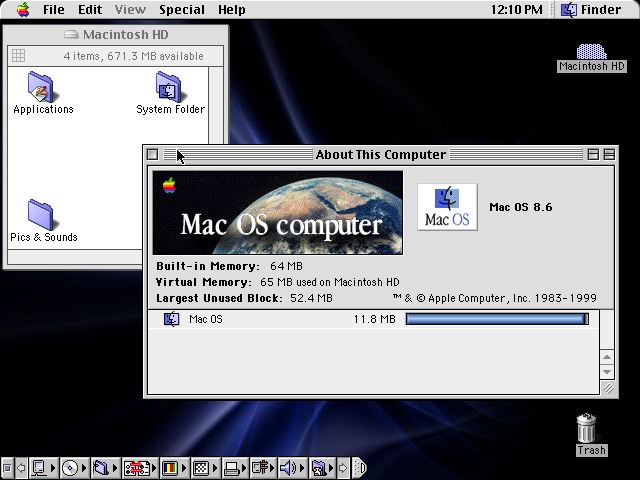Open the Help menu
Image resolution: width=640 pixels, height=480 pixels.
click(231, 9)
